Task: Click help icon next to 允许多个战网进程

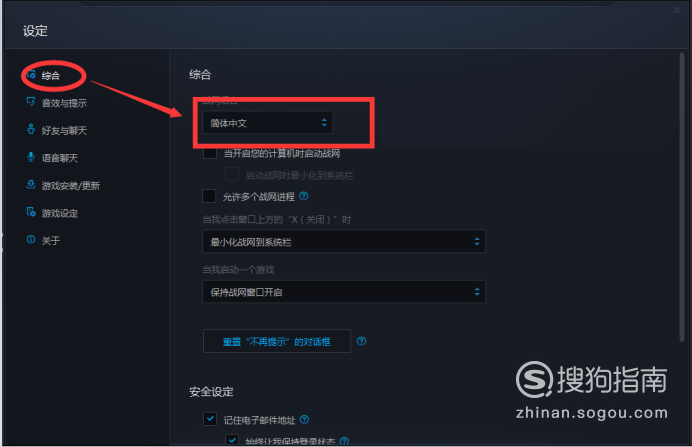Action: pos(304,196)
